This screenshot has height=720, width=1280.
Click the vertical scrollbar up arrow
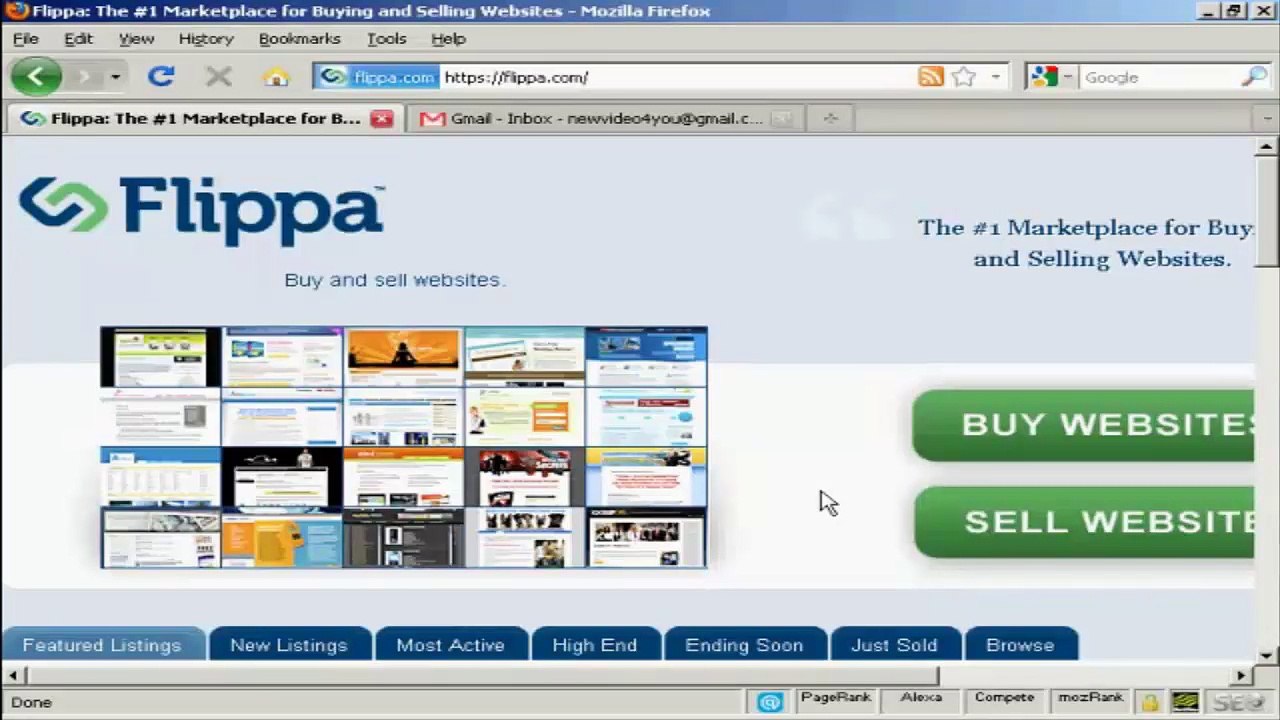click(1266, 146)
